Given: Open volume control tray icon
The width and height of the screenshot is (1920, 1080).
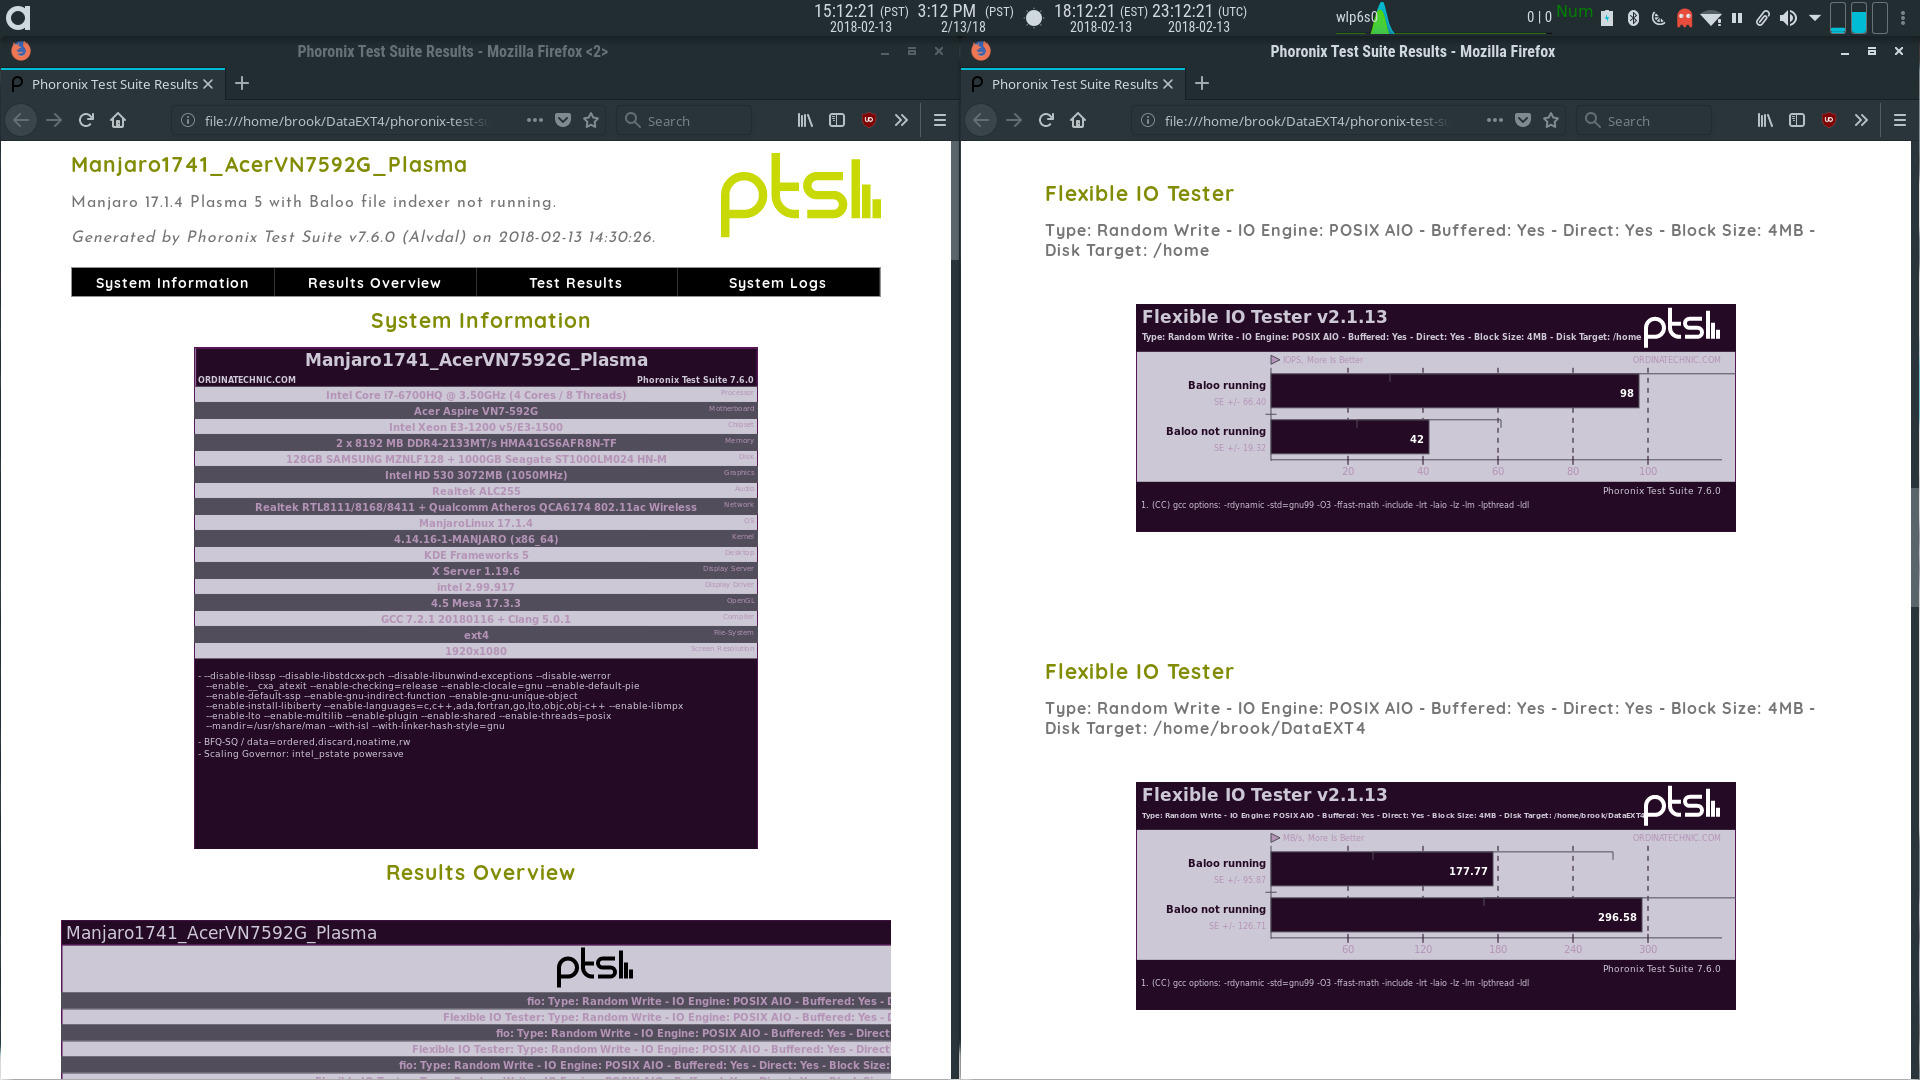Looking at the screenshot, I should [x=1789, y=17].
